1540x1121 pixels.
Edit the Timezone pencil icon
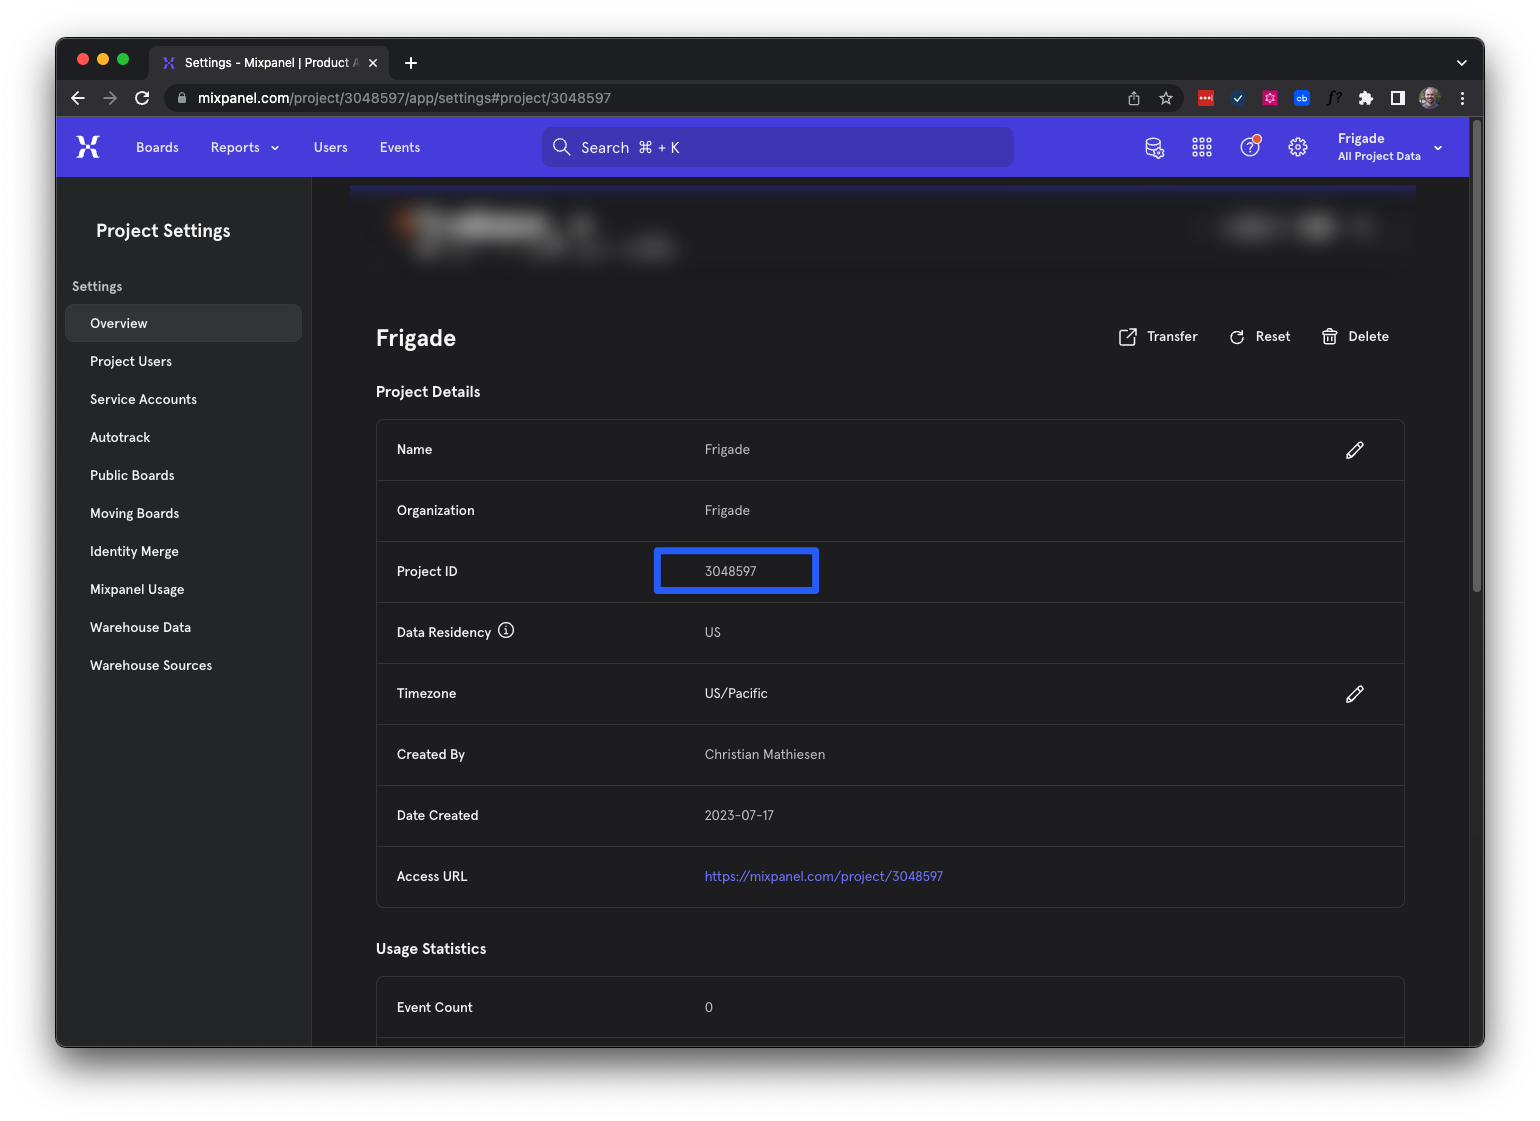coord(1355,694)
